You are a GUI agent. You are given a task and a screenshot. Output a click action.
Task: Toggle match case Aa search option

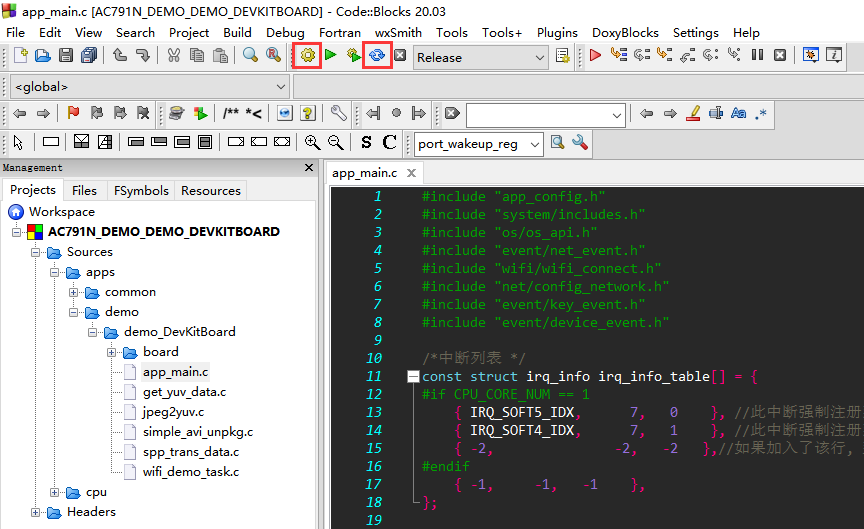click(x=738, y=113)
